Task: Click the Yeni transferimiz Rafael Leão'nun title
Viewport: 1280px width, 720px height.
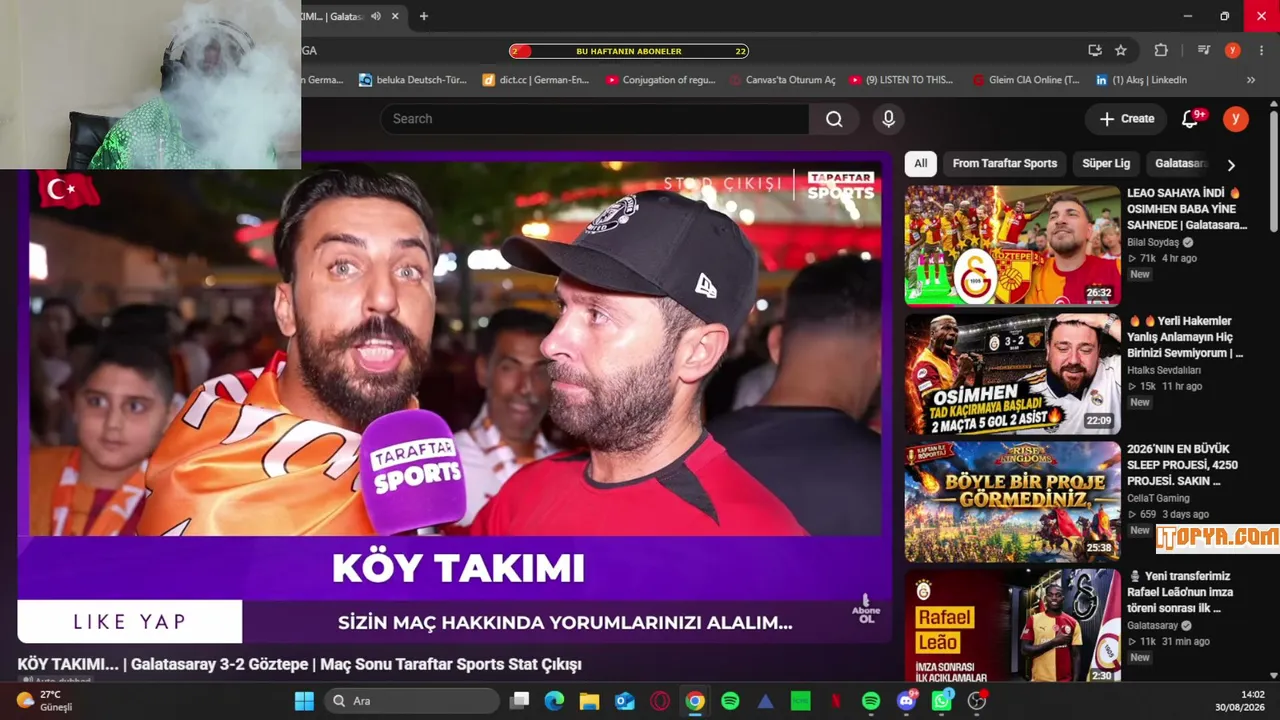Action: click(x=1181, y=592)
